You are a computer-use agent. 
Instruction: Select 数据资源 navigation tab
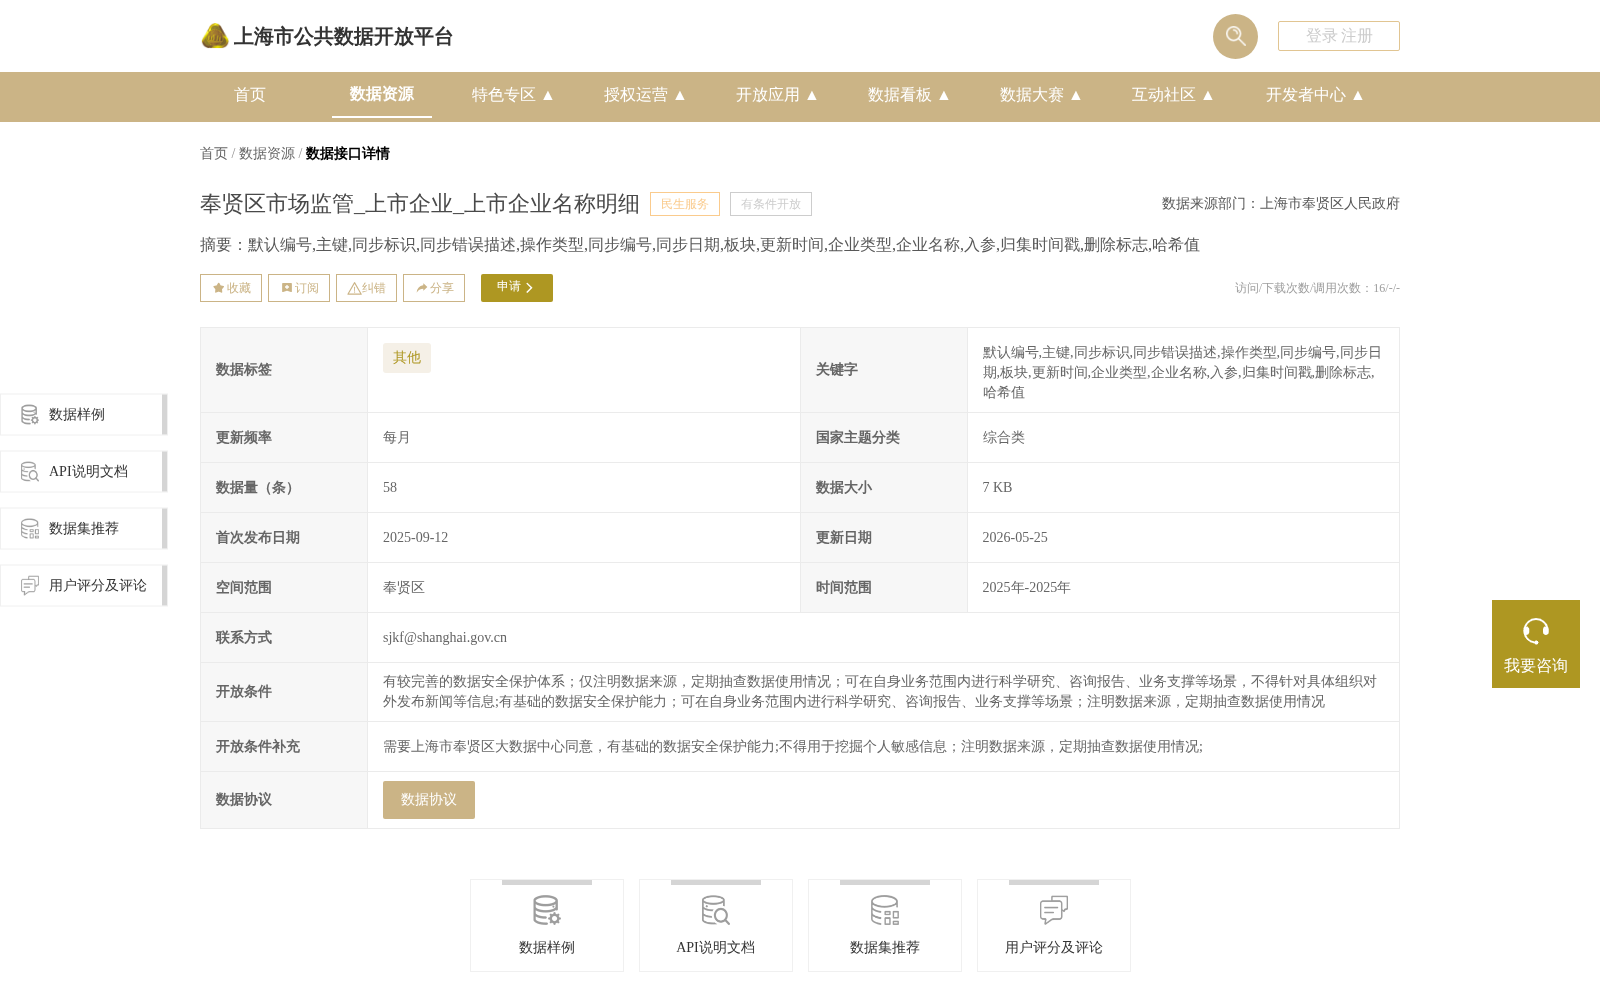coord(382,94)
